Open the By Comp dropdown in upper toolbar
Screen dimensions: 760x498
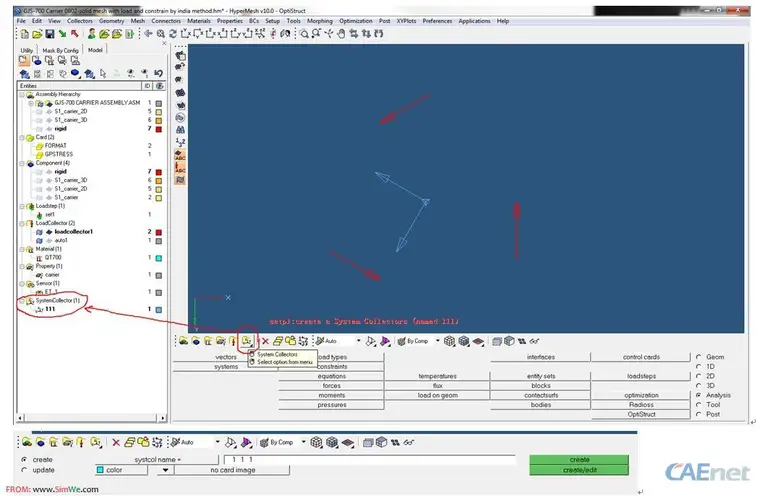tap(437, 341)
